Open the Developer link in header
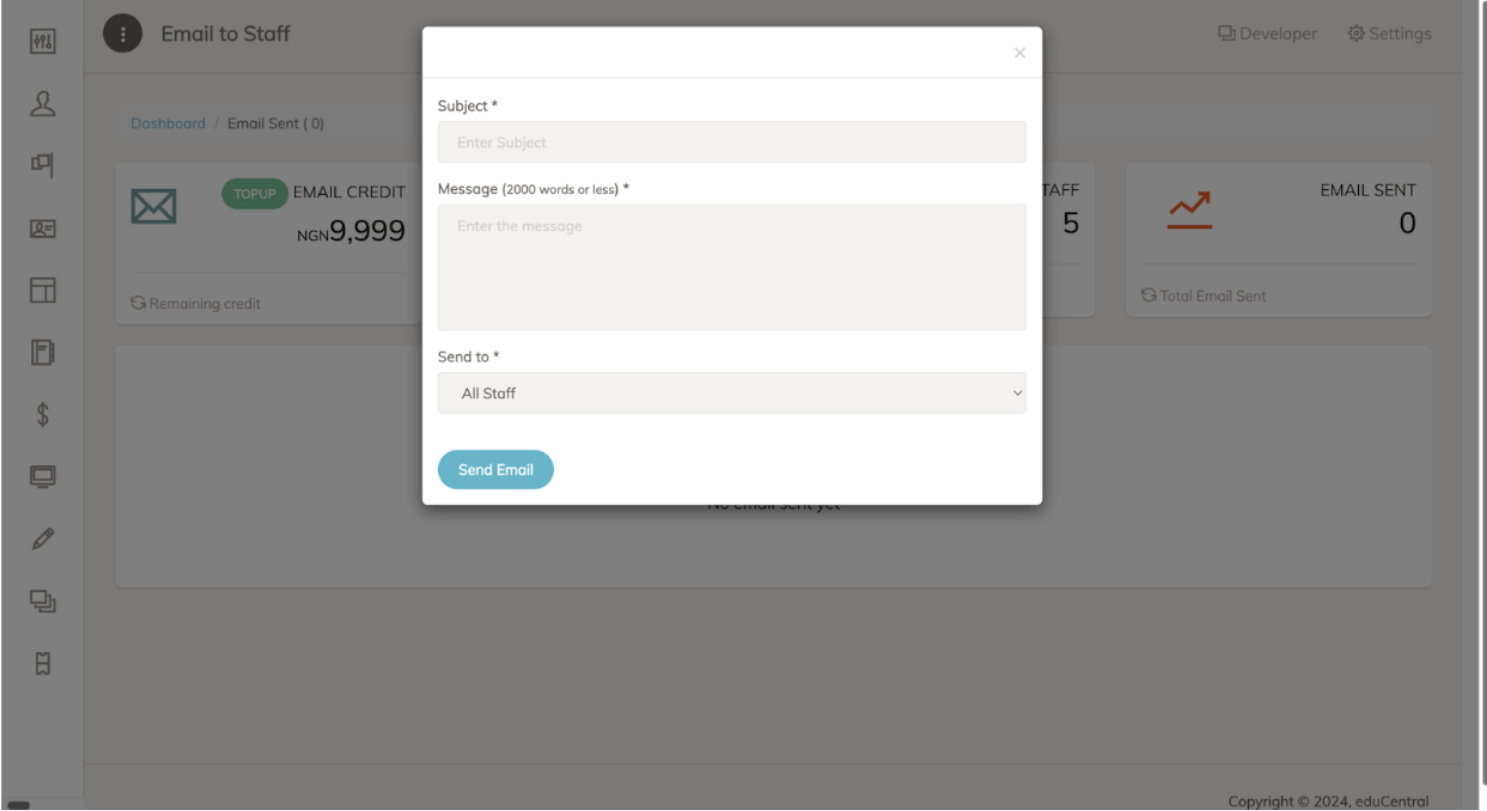The image size is (1487, 811). pos(1267,34)
